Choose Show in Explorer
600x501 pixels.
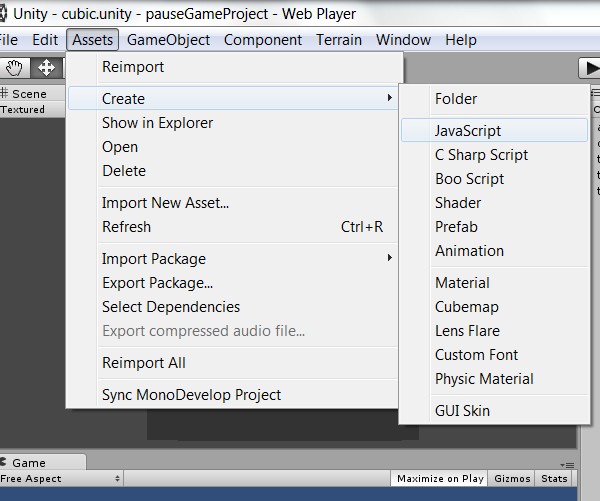point(233,123)
